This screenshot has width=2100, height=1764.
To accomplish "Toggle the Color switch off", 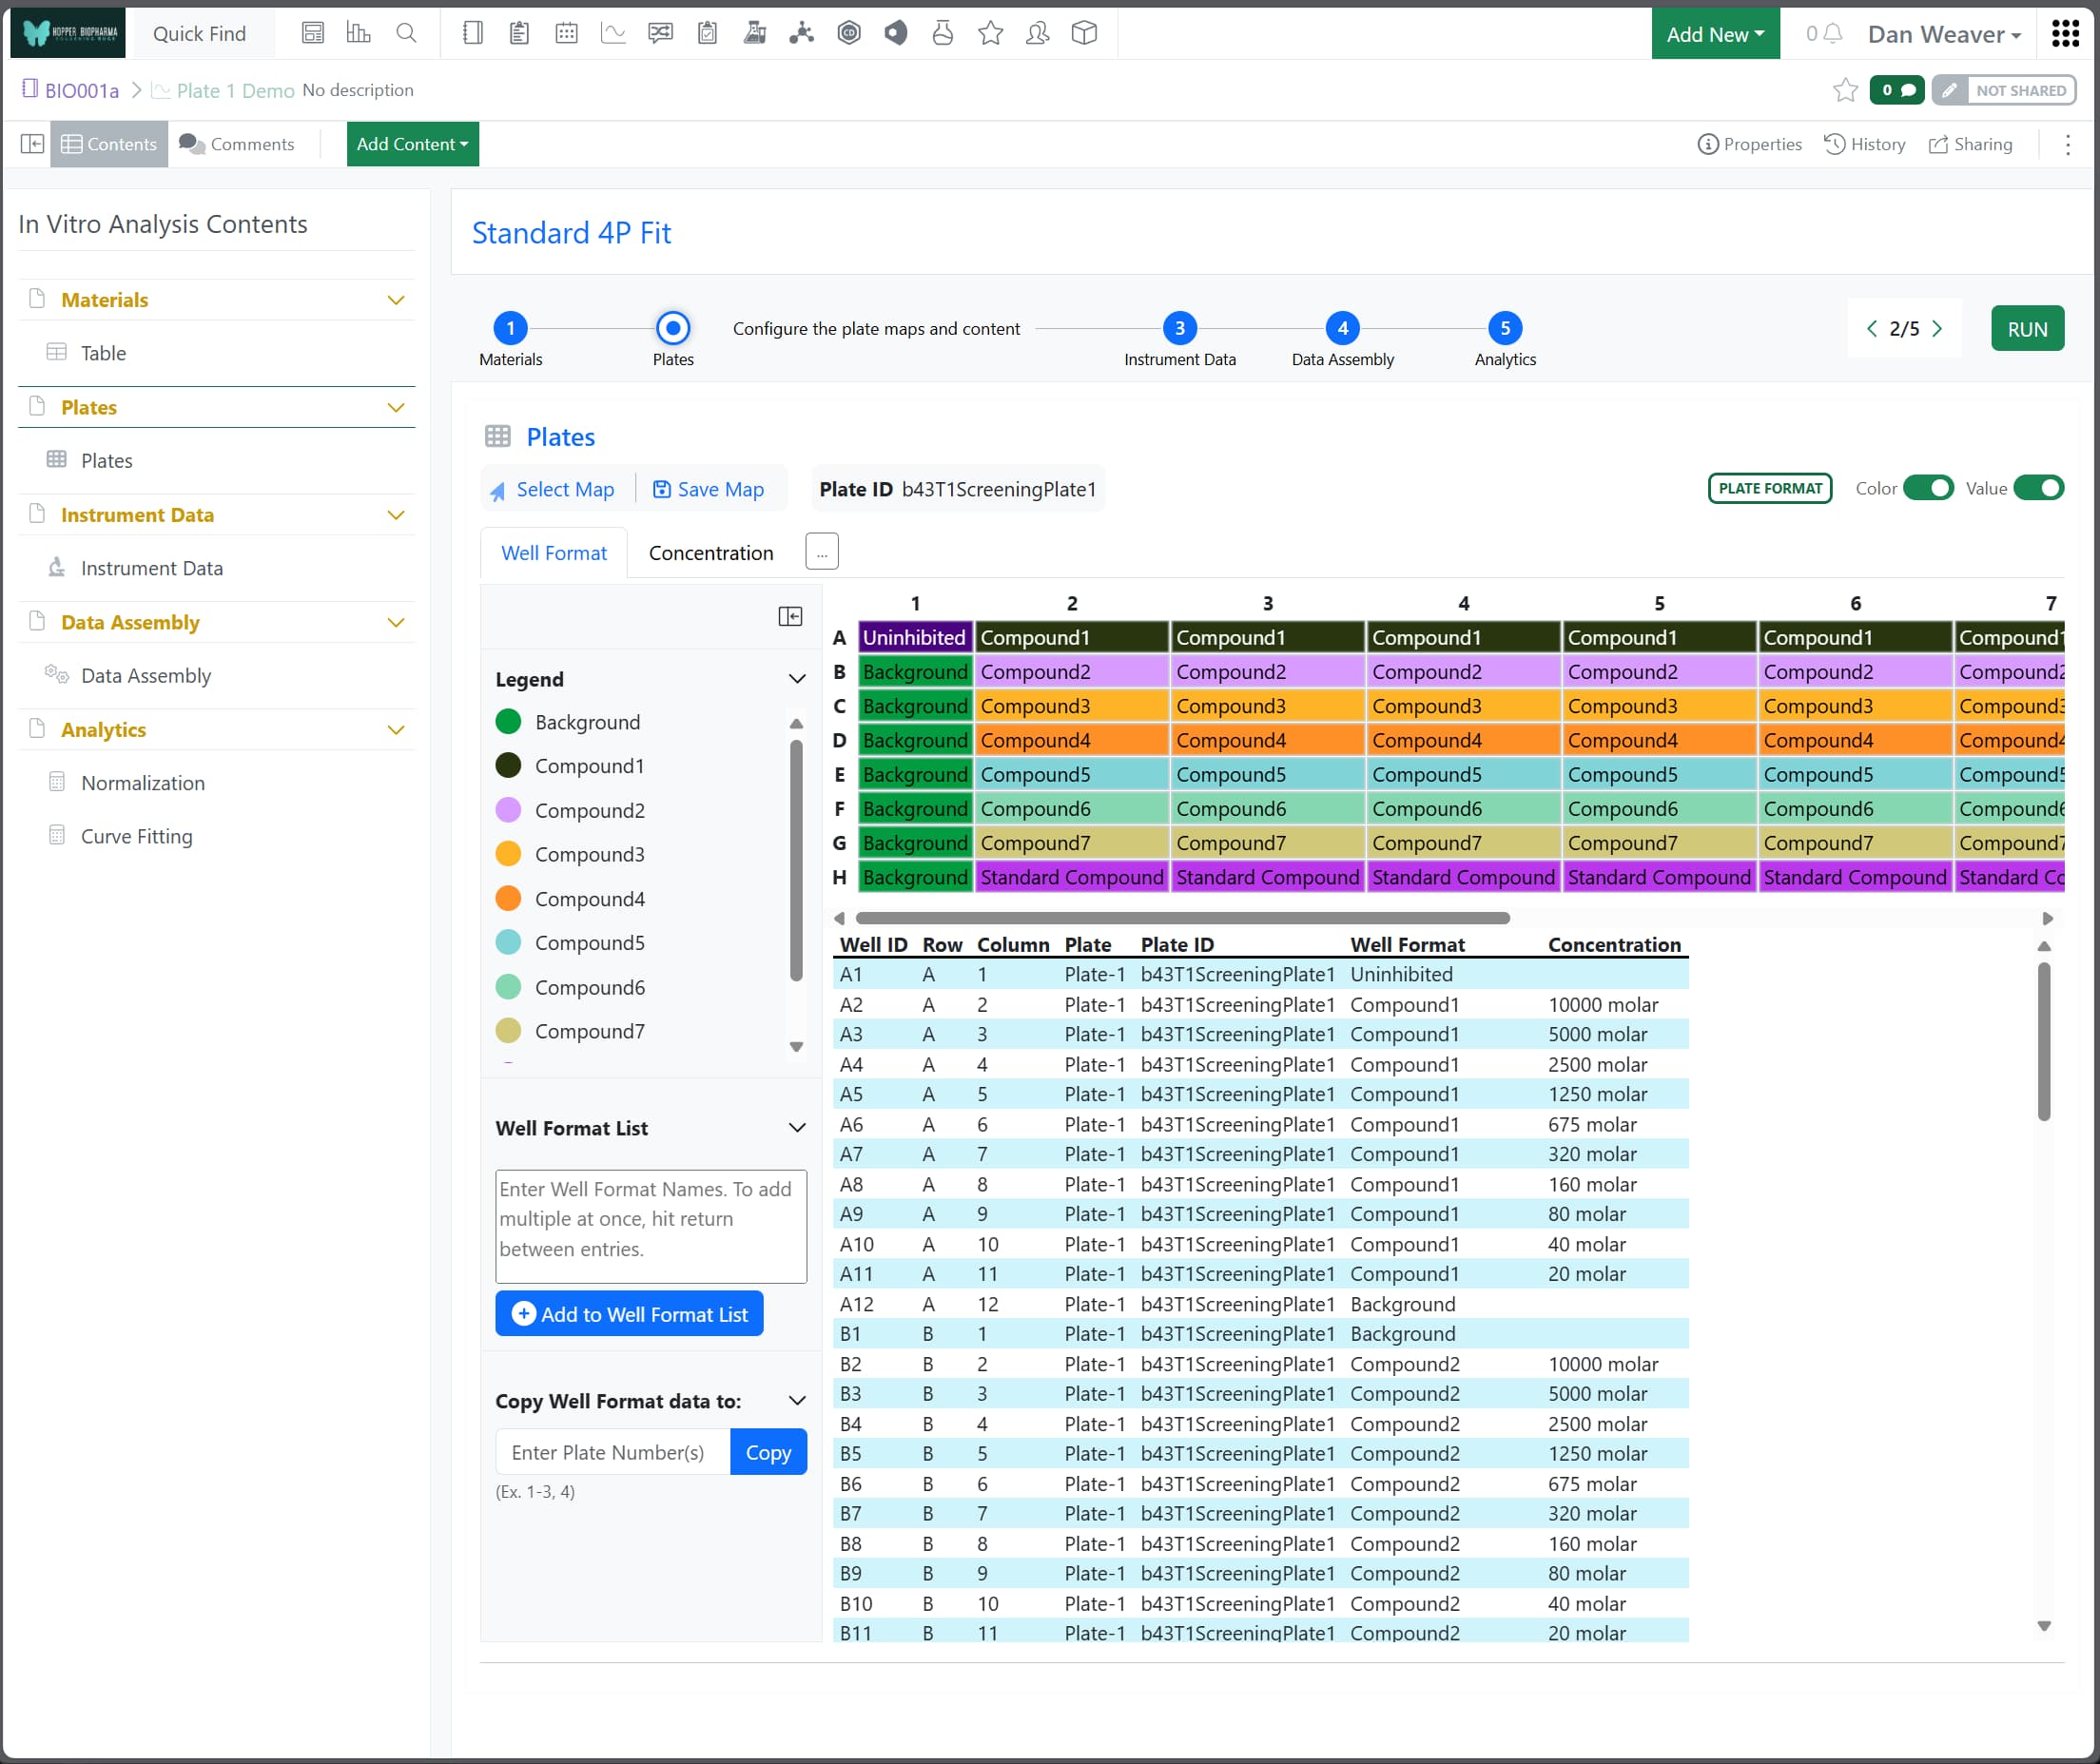I will pos(1927,488).
